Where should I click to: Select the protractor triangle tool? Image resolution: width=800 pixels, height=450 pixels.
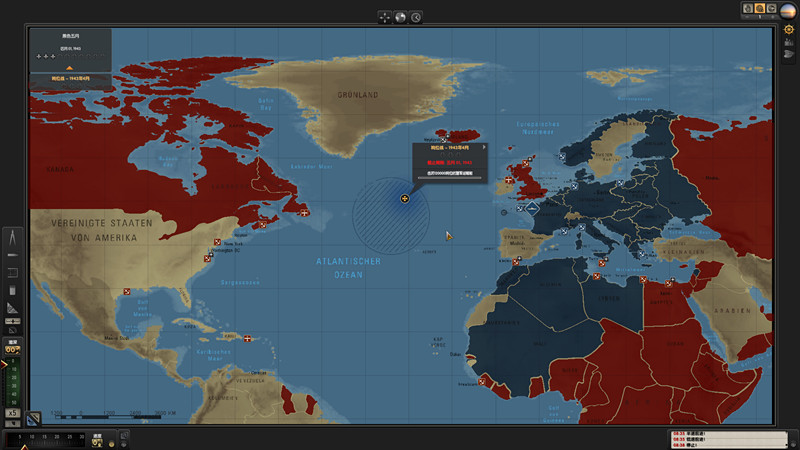click(13, 307)
